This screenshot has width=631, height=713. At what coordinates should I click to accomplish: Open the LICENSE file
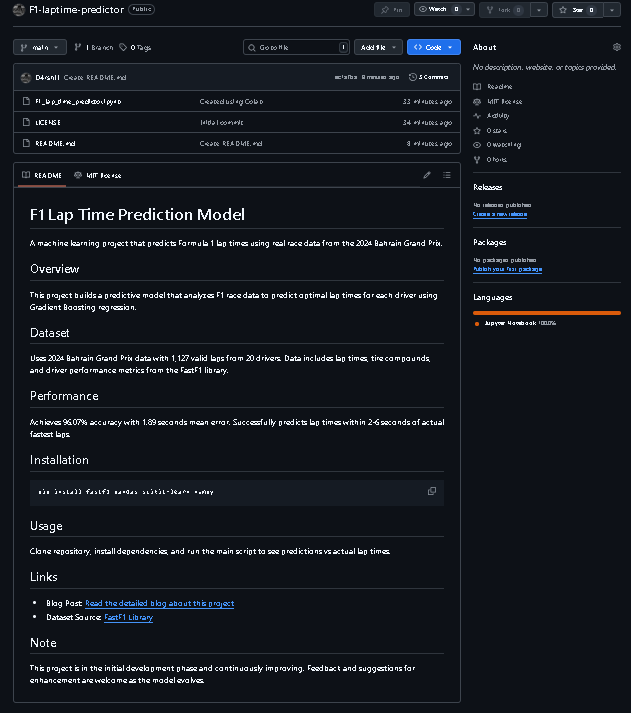[48, 122]
